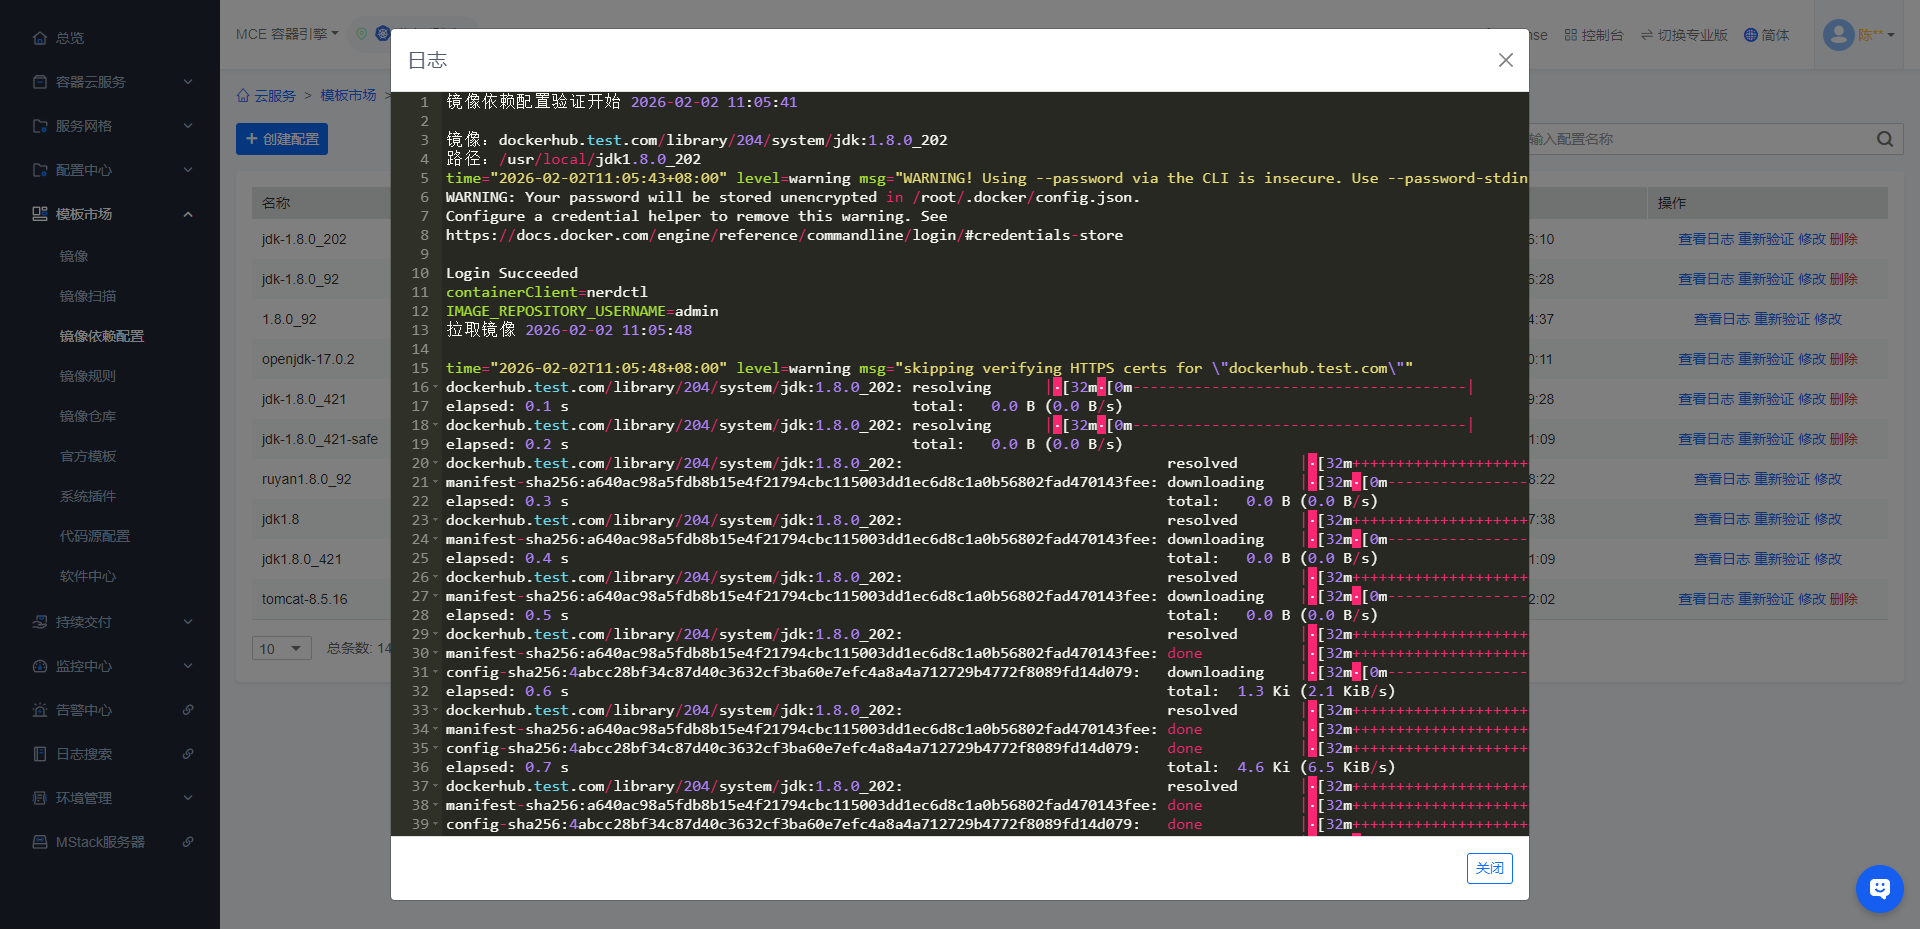Viewport: 1920px width, 929px height.
Task: Click the 创建配置 button
Action: click(282, 139)
